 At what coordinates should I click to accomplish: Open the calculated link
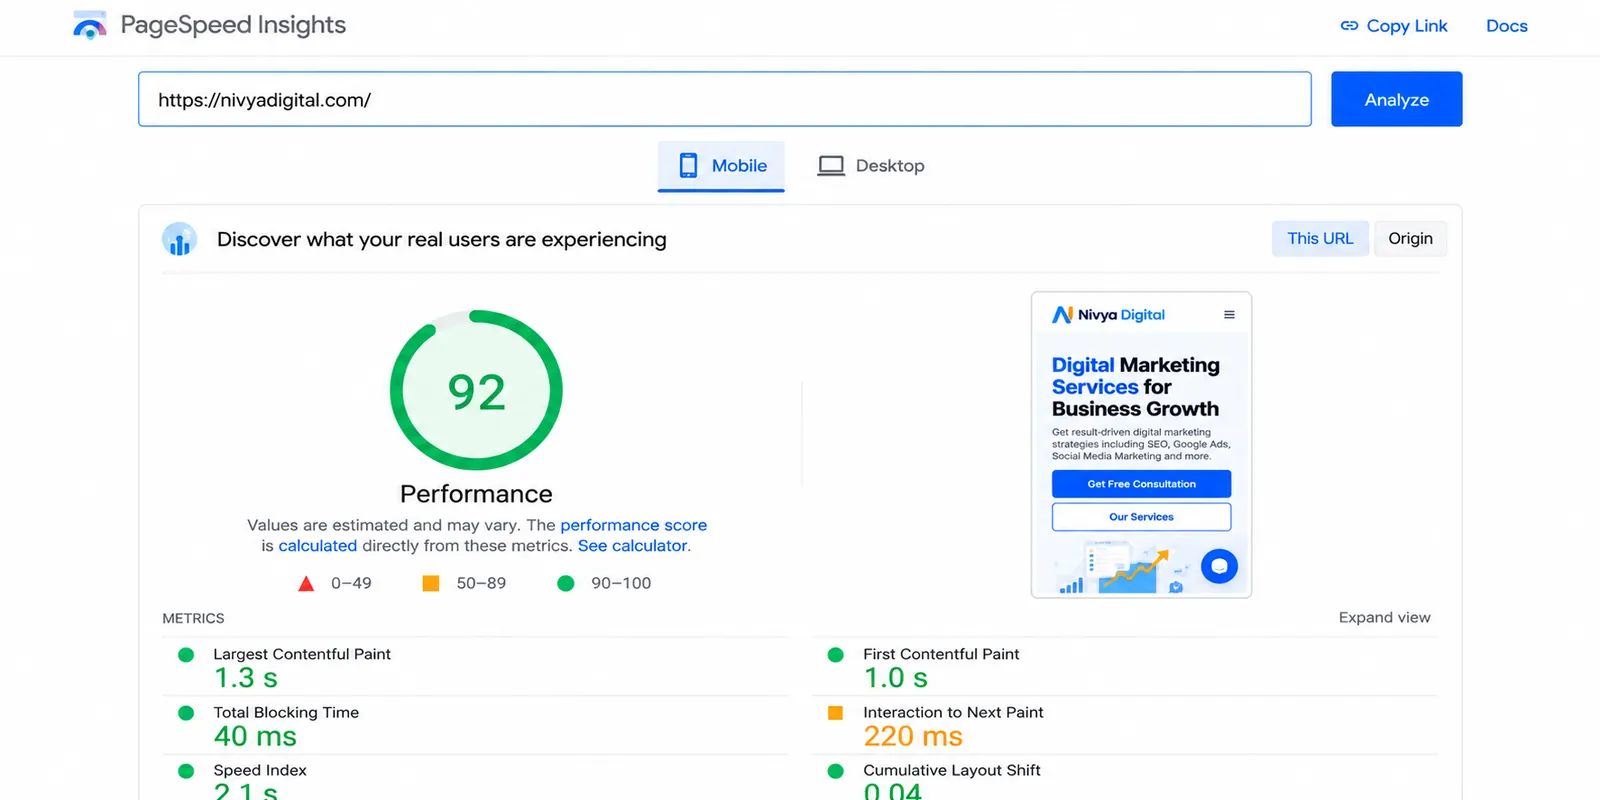click(317, 546)
